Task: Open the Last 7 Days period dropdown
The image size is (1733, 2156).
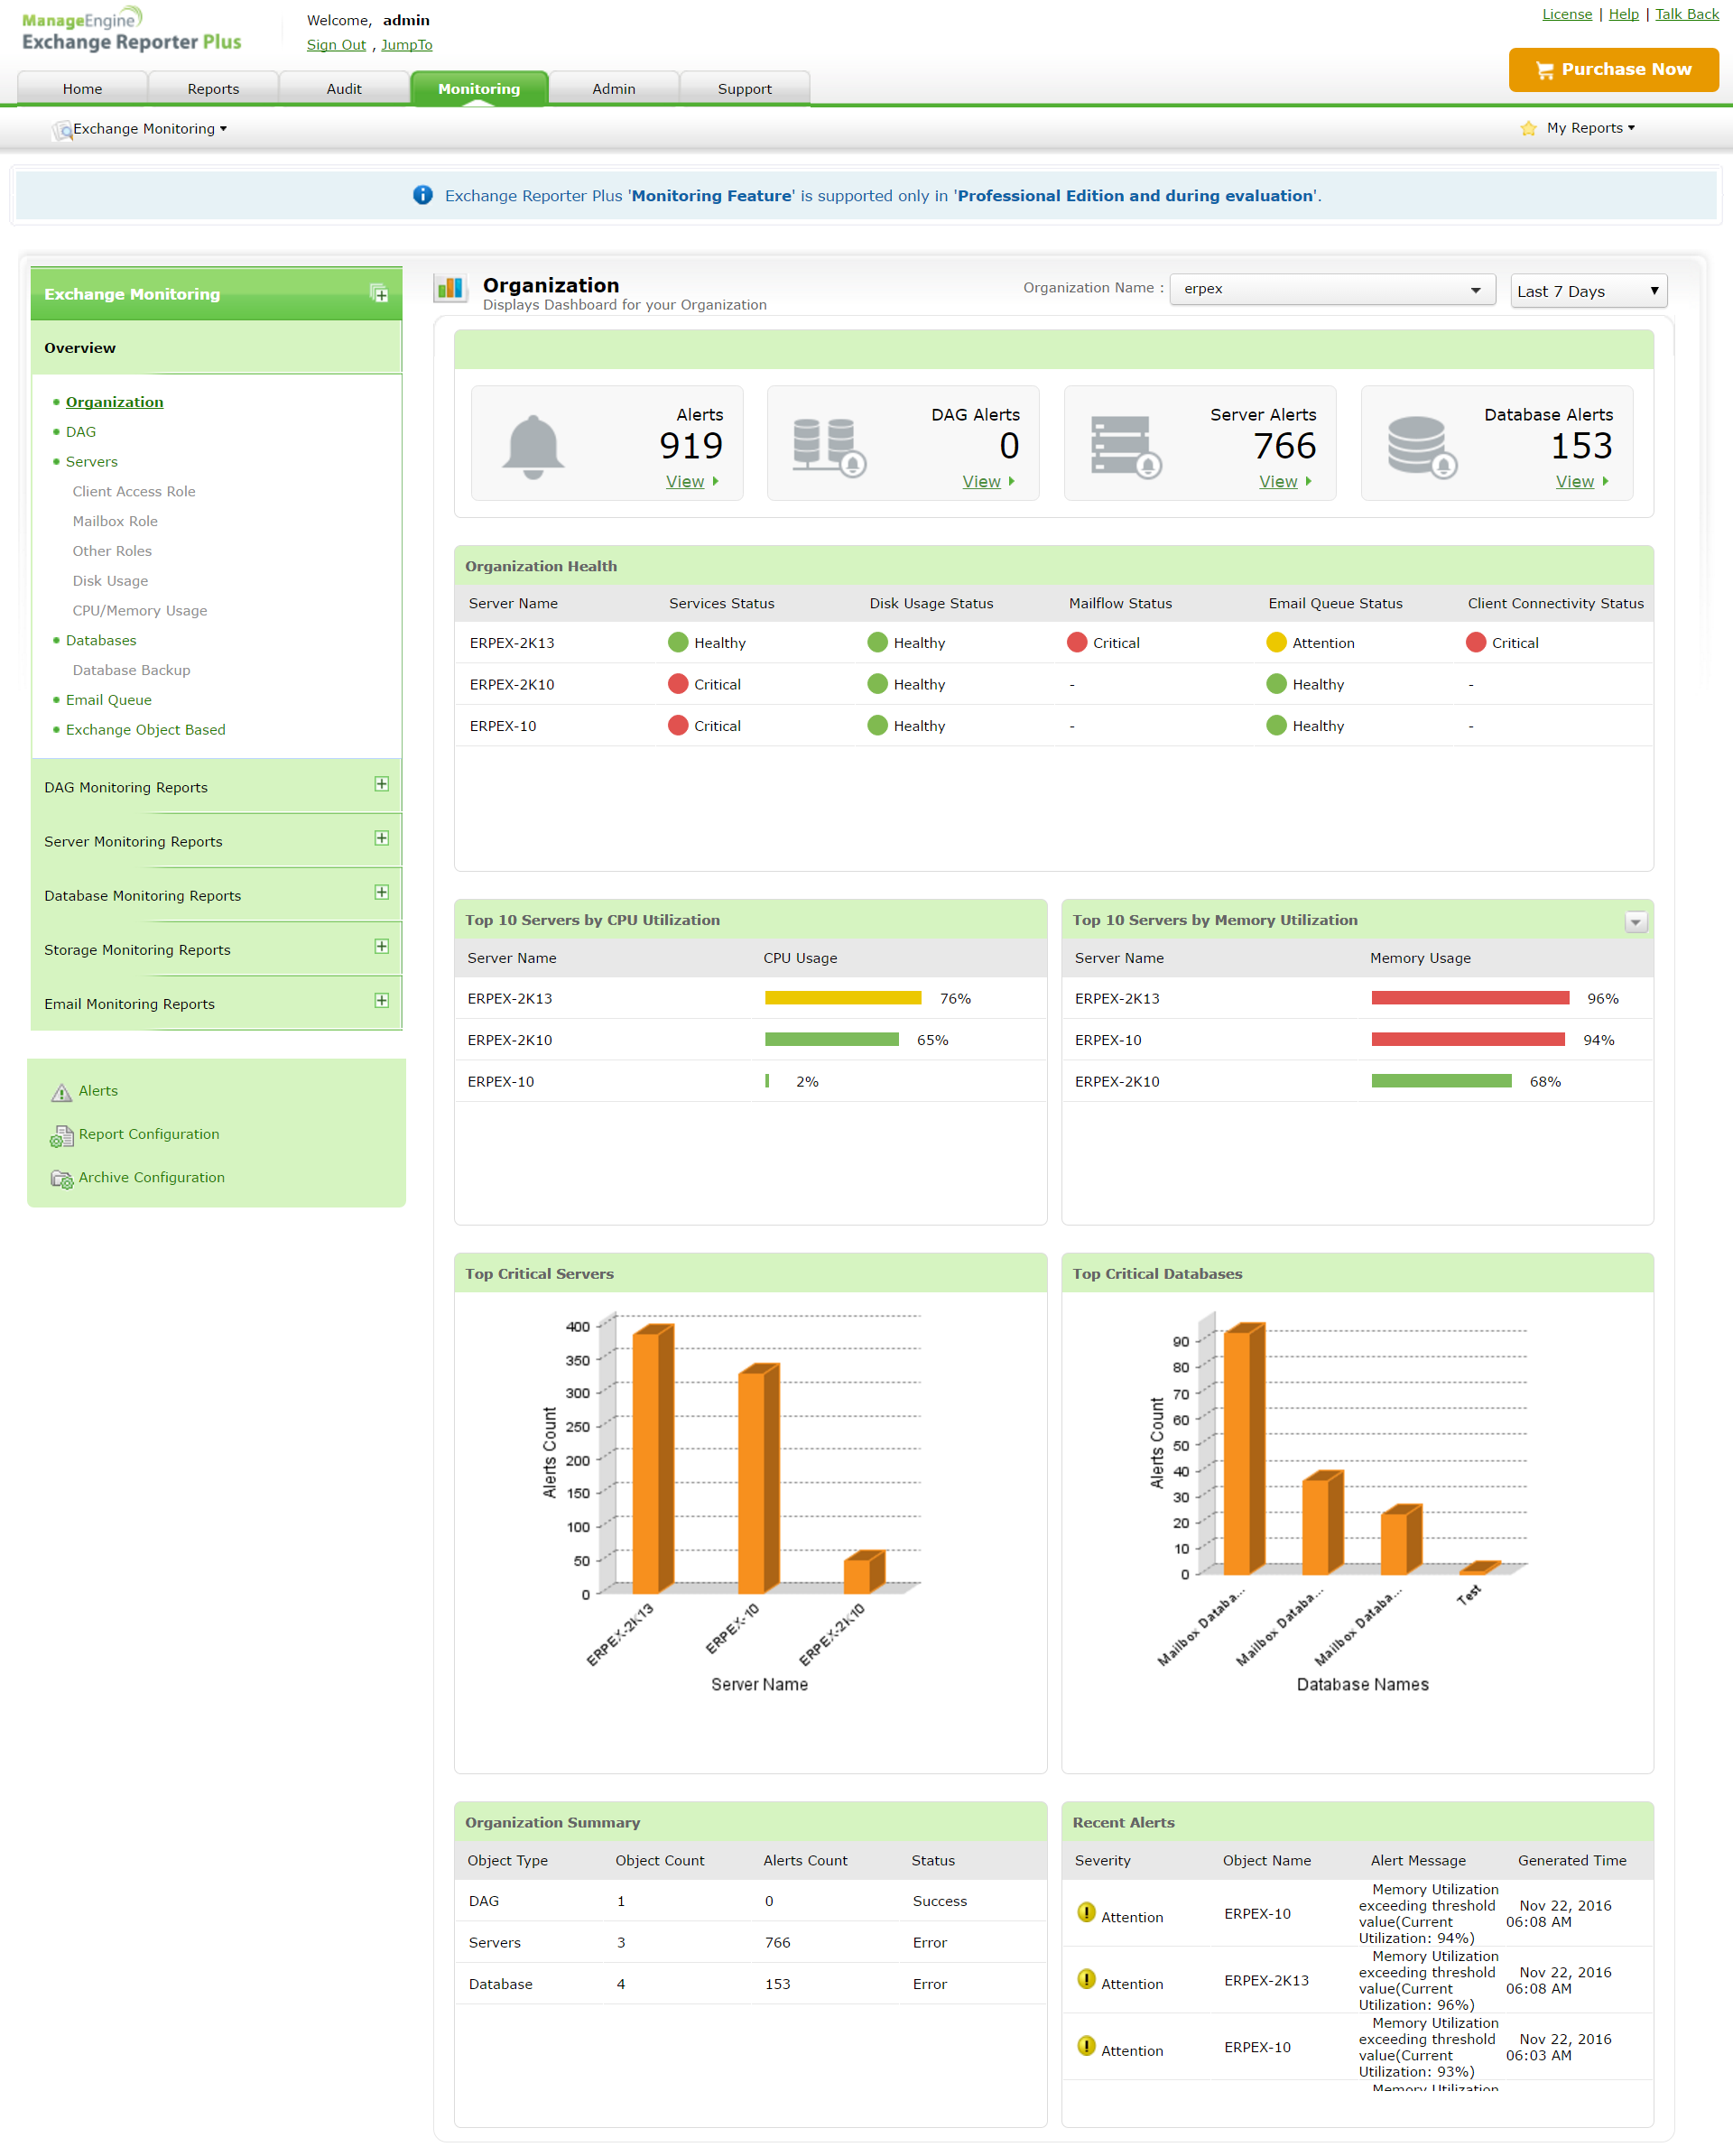Action: [x=1587, y=291]
